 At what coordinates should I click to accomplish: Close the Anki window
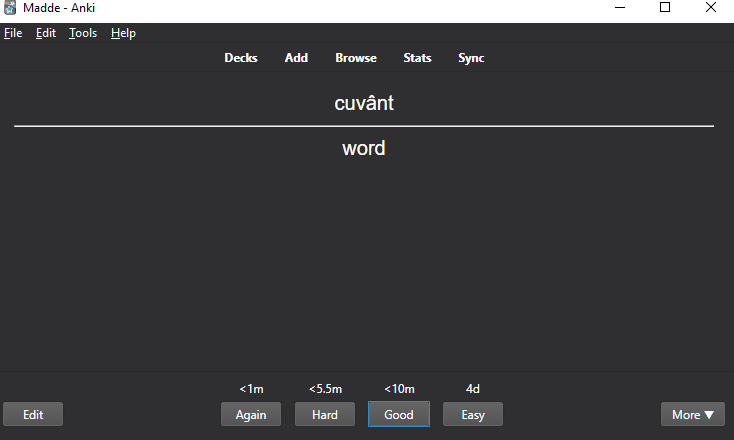(x=710, y=9)
